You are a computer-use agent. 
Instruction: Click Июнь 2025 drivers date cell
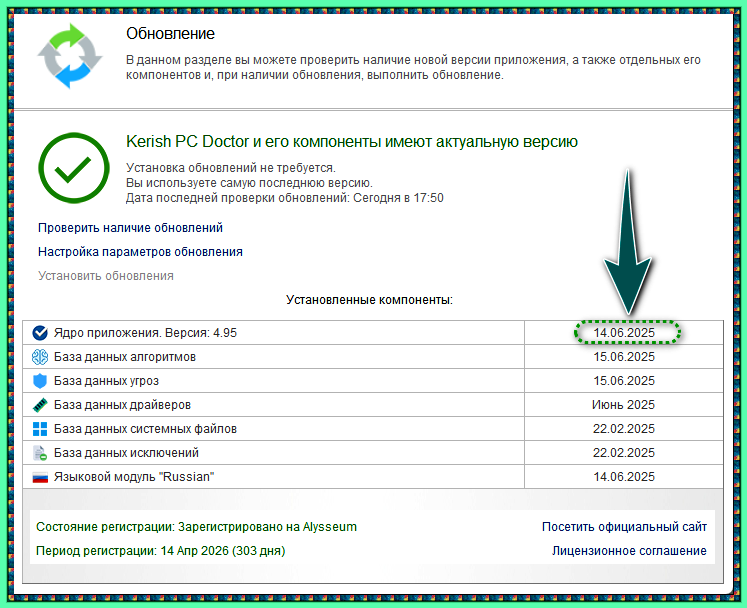pos(624,405)
